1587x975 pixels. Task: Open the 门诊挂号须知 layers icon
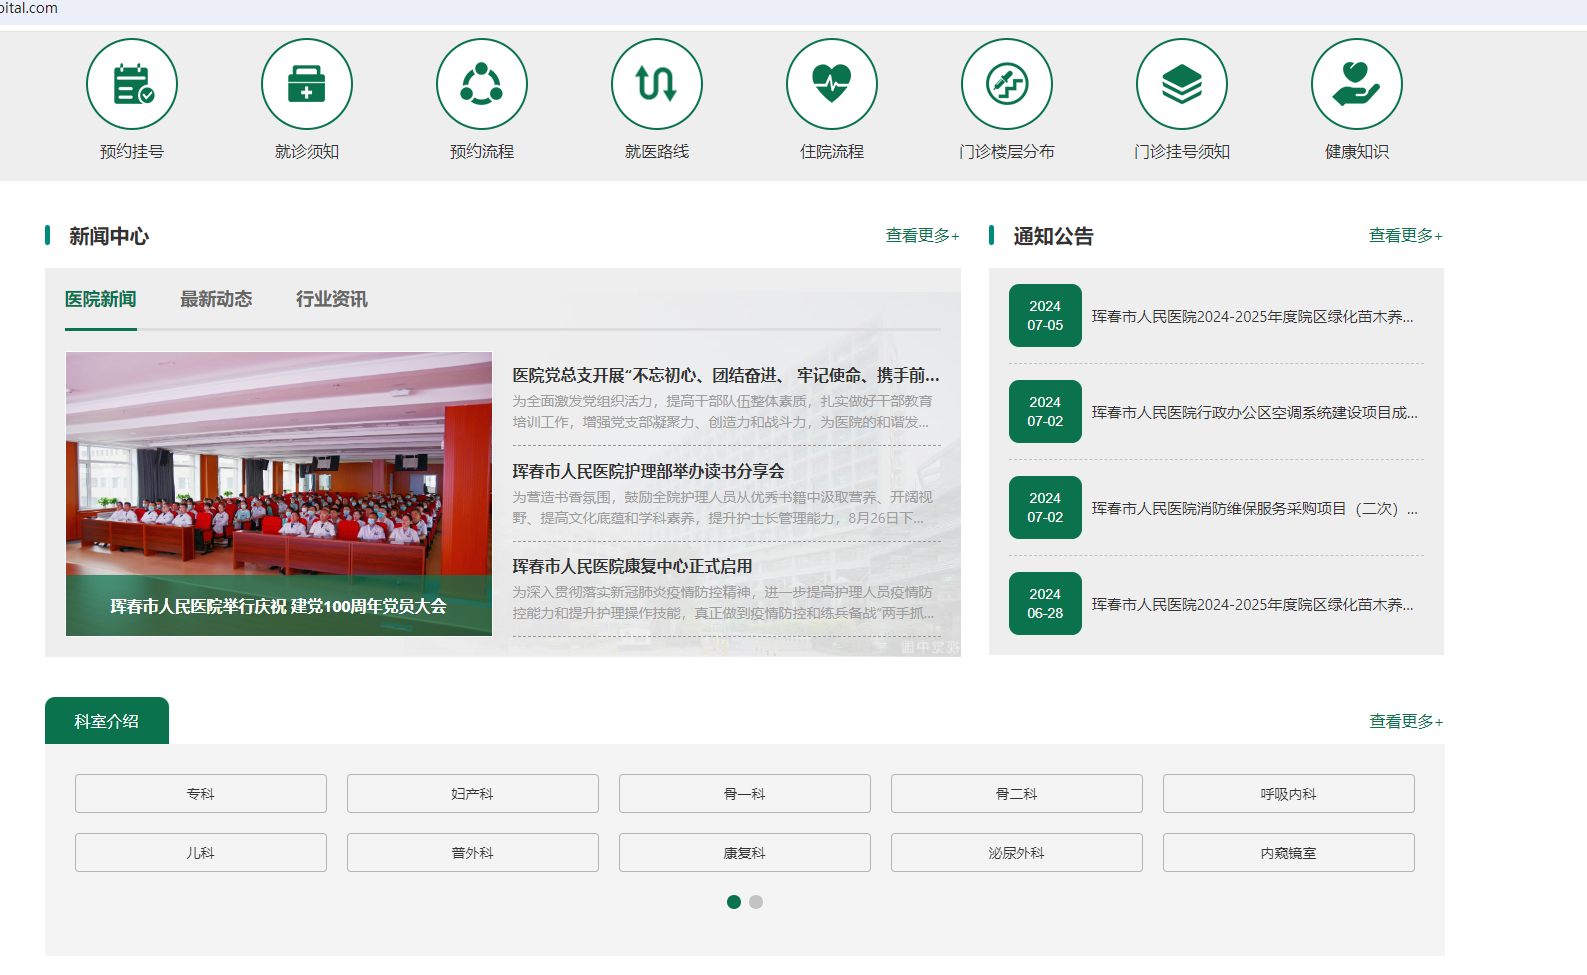tap(1182, 84)
